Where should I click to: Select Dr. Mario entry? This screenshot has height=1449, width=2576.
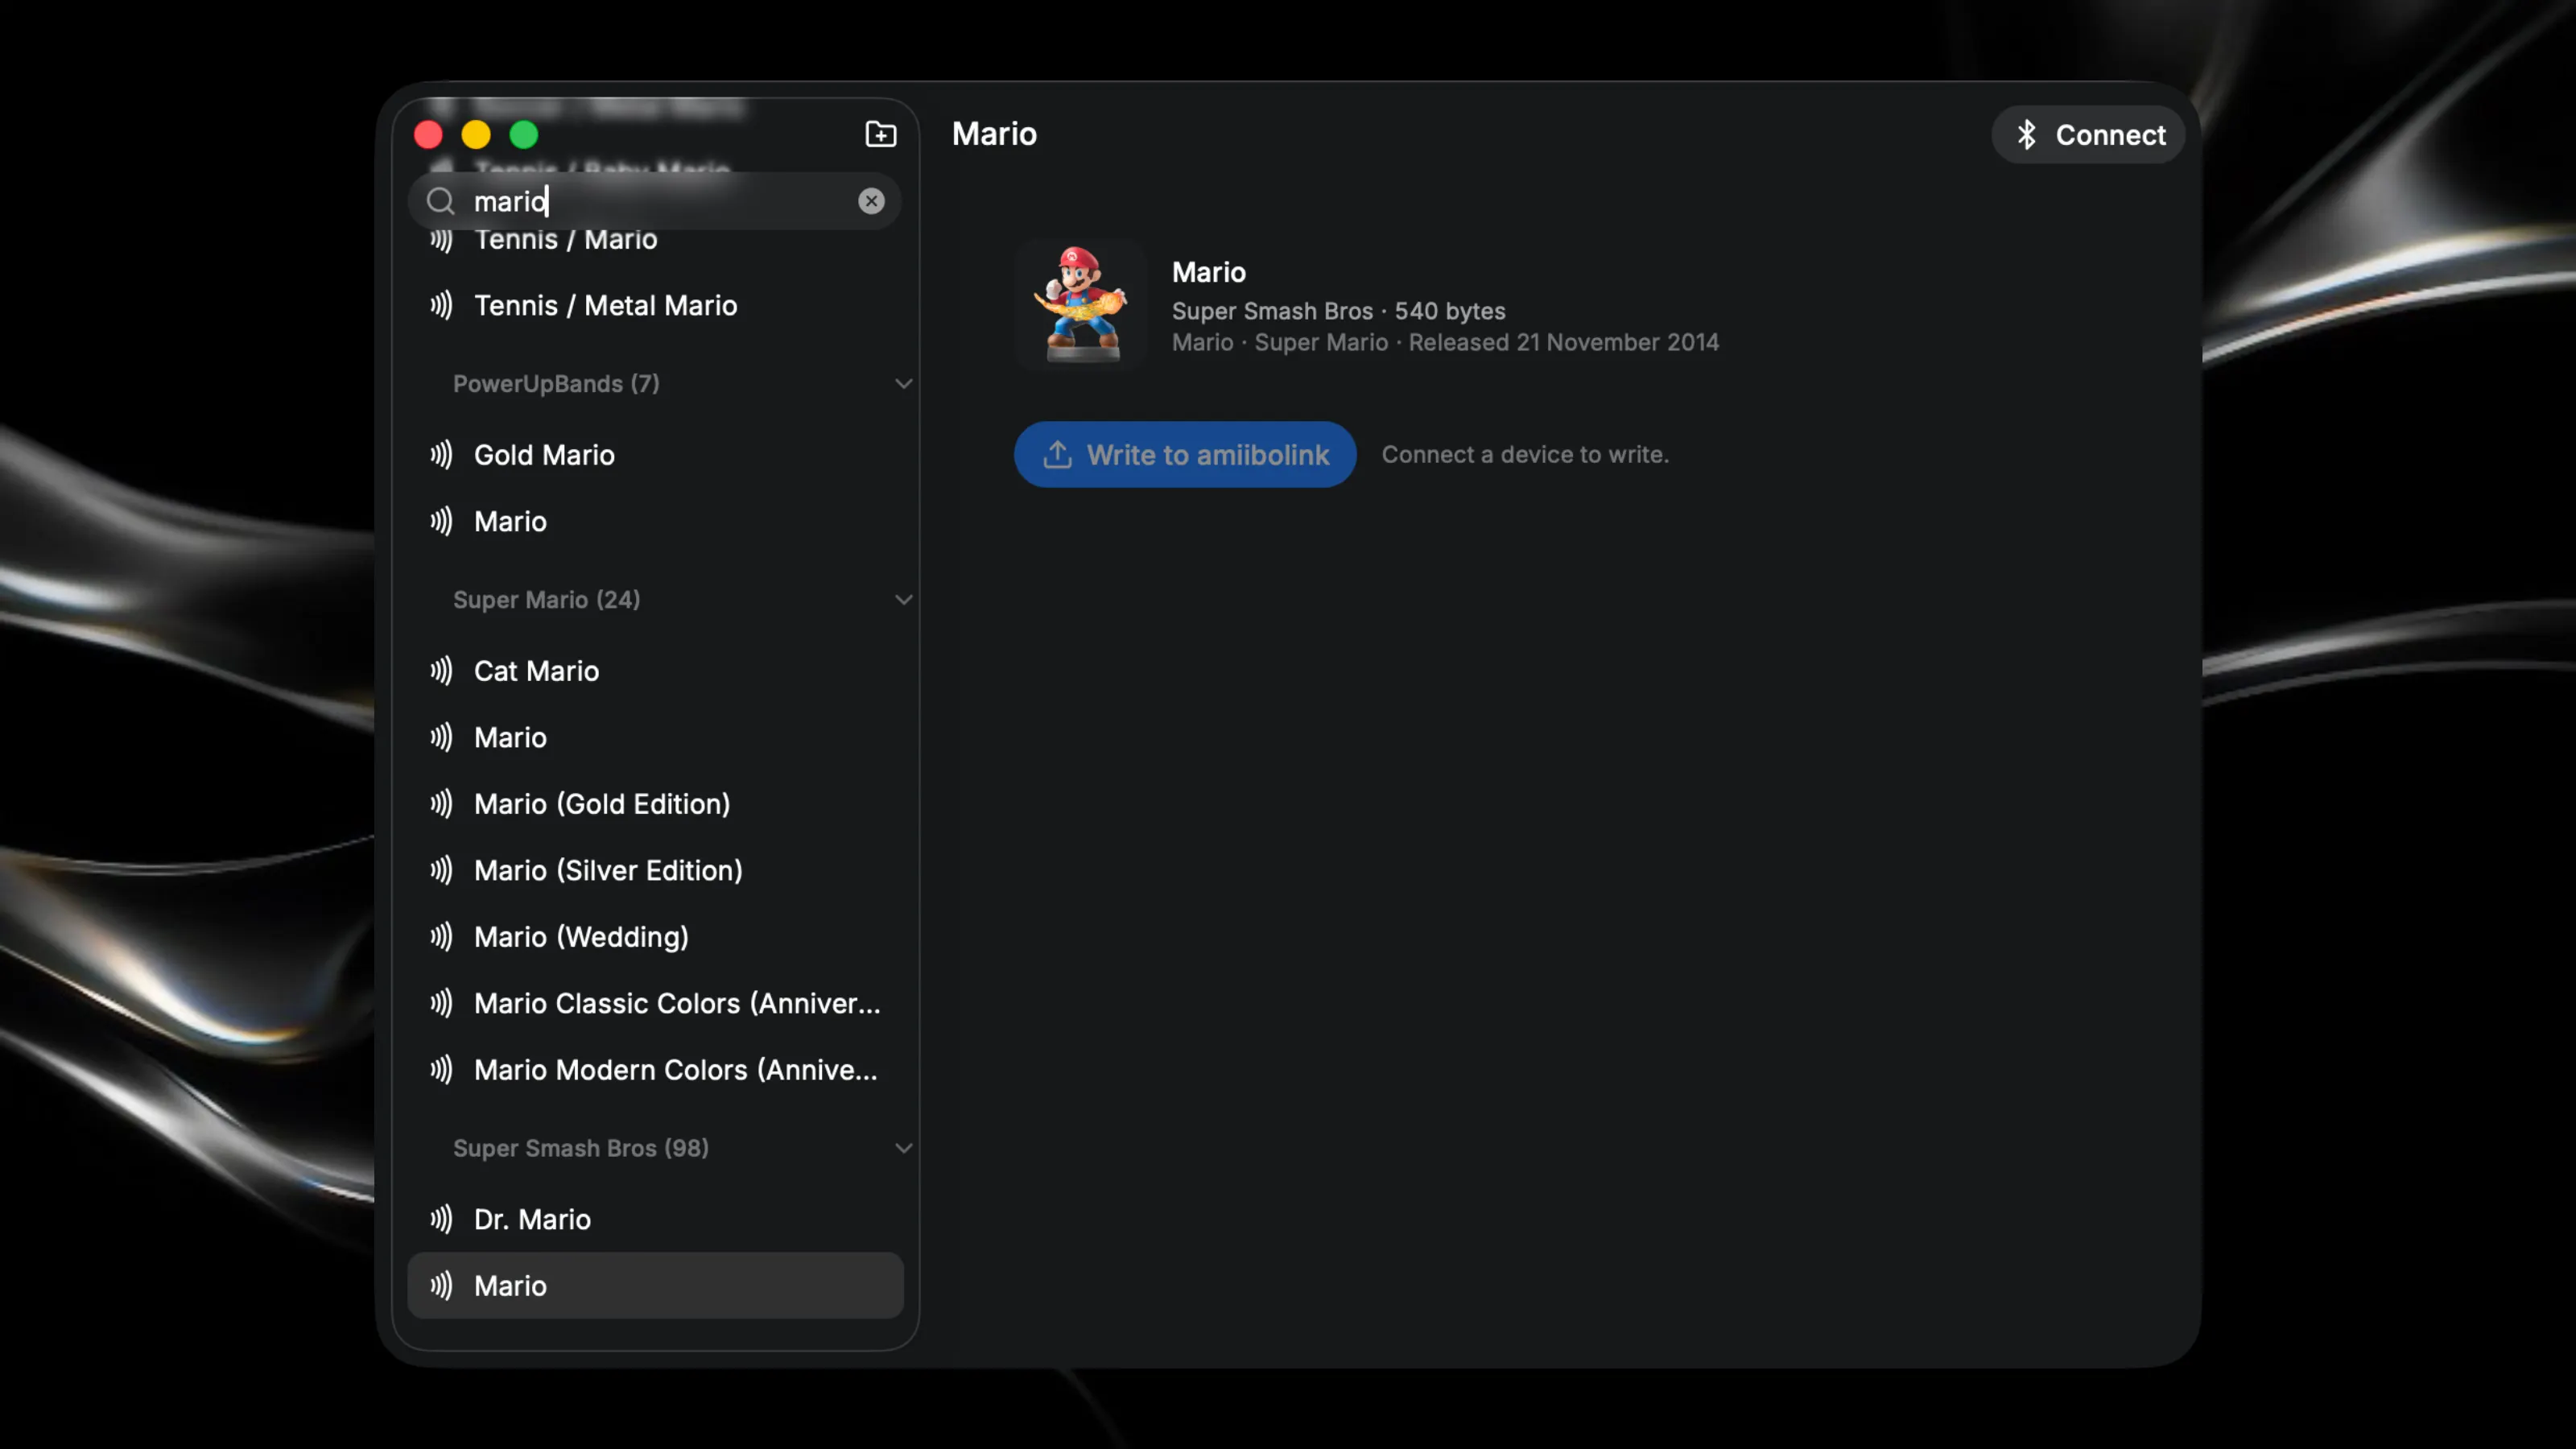[655, 1219]
